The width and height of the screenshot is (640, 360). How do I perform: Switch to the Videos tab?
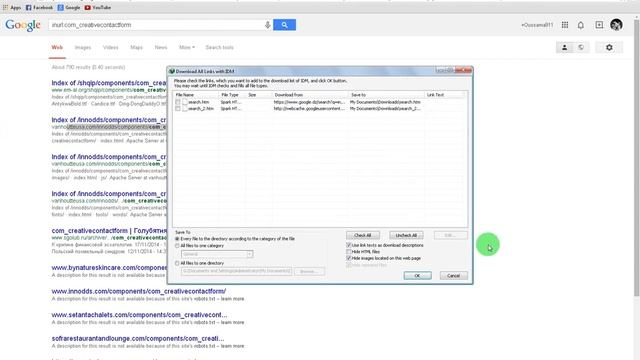point(111,47)
